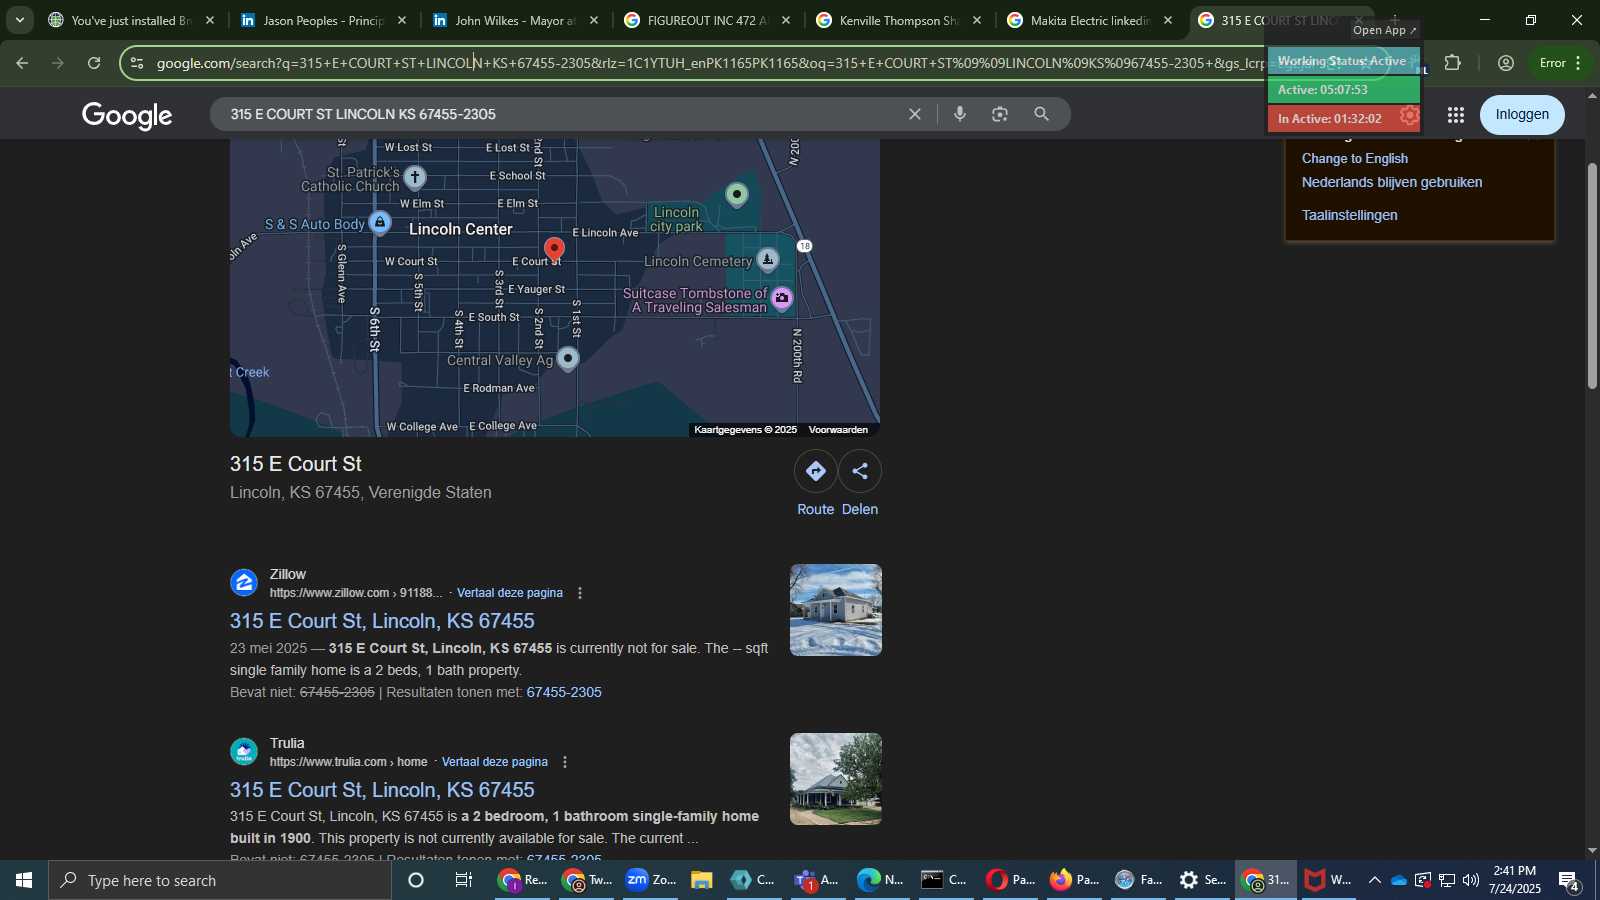Click the page vertical scrollbar thumb
1600x900 pixels.
[1592, 275]
